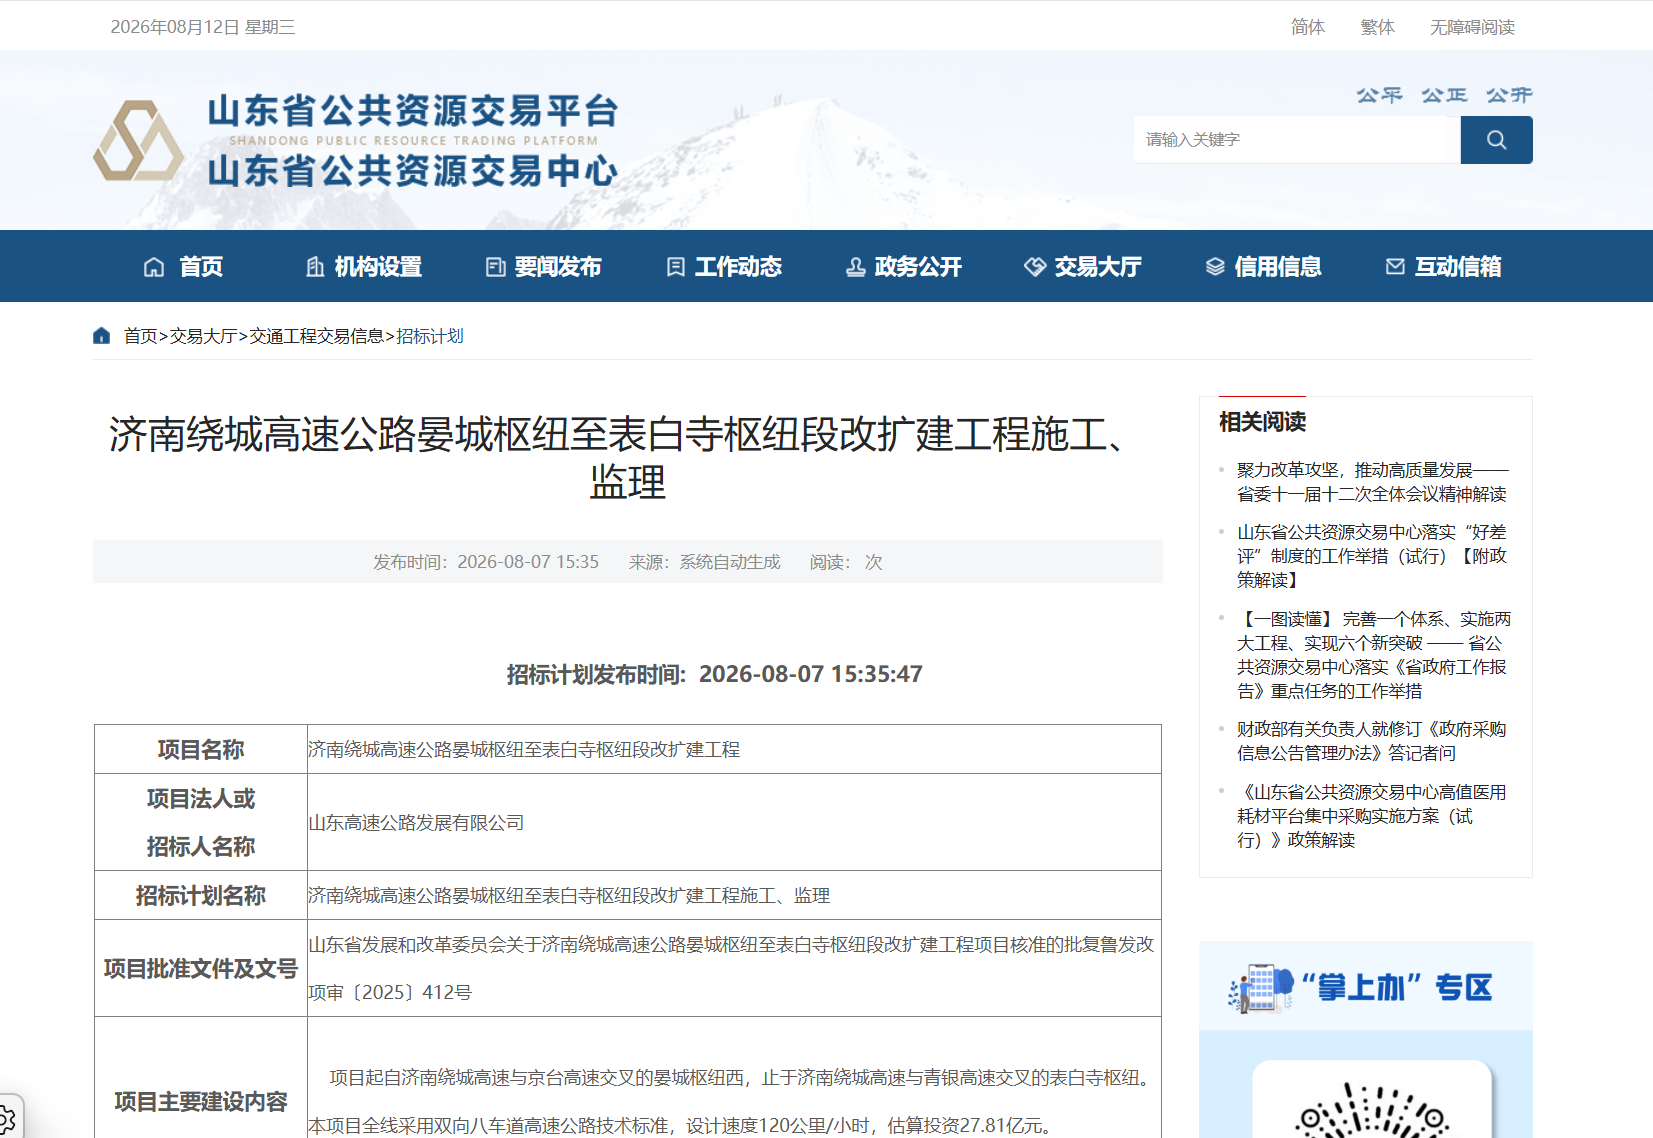Click the 项审〔2025〕412号 approval number text
Screen dimensions: 1653x1138
tap(390, 992)
